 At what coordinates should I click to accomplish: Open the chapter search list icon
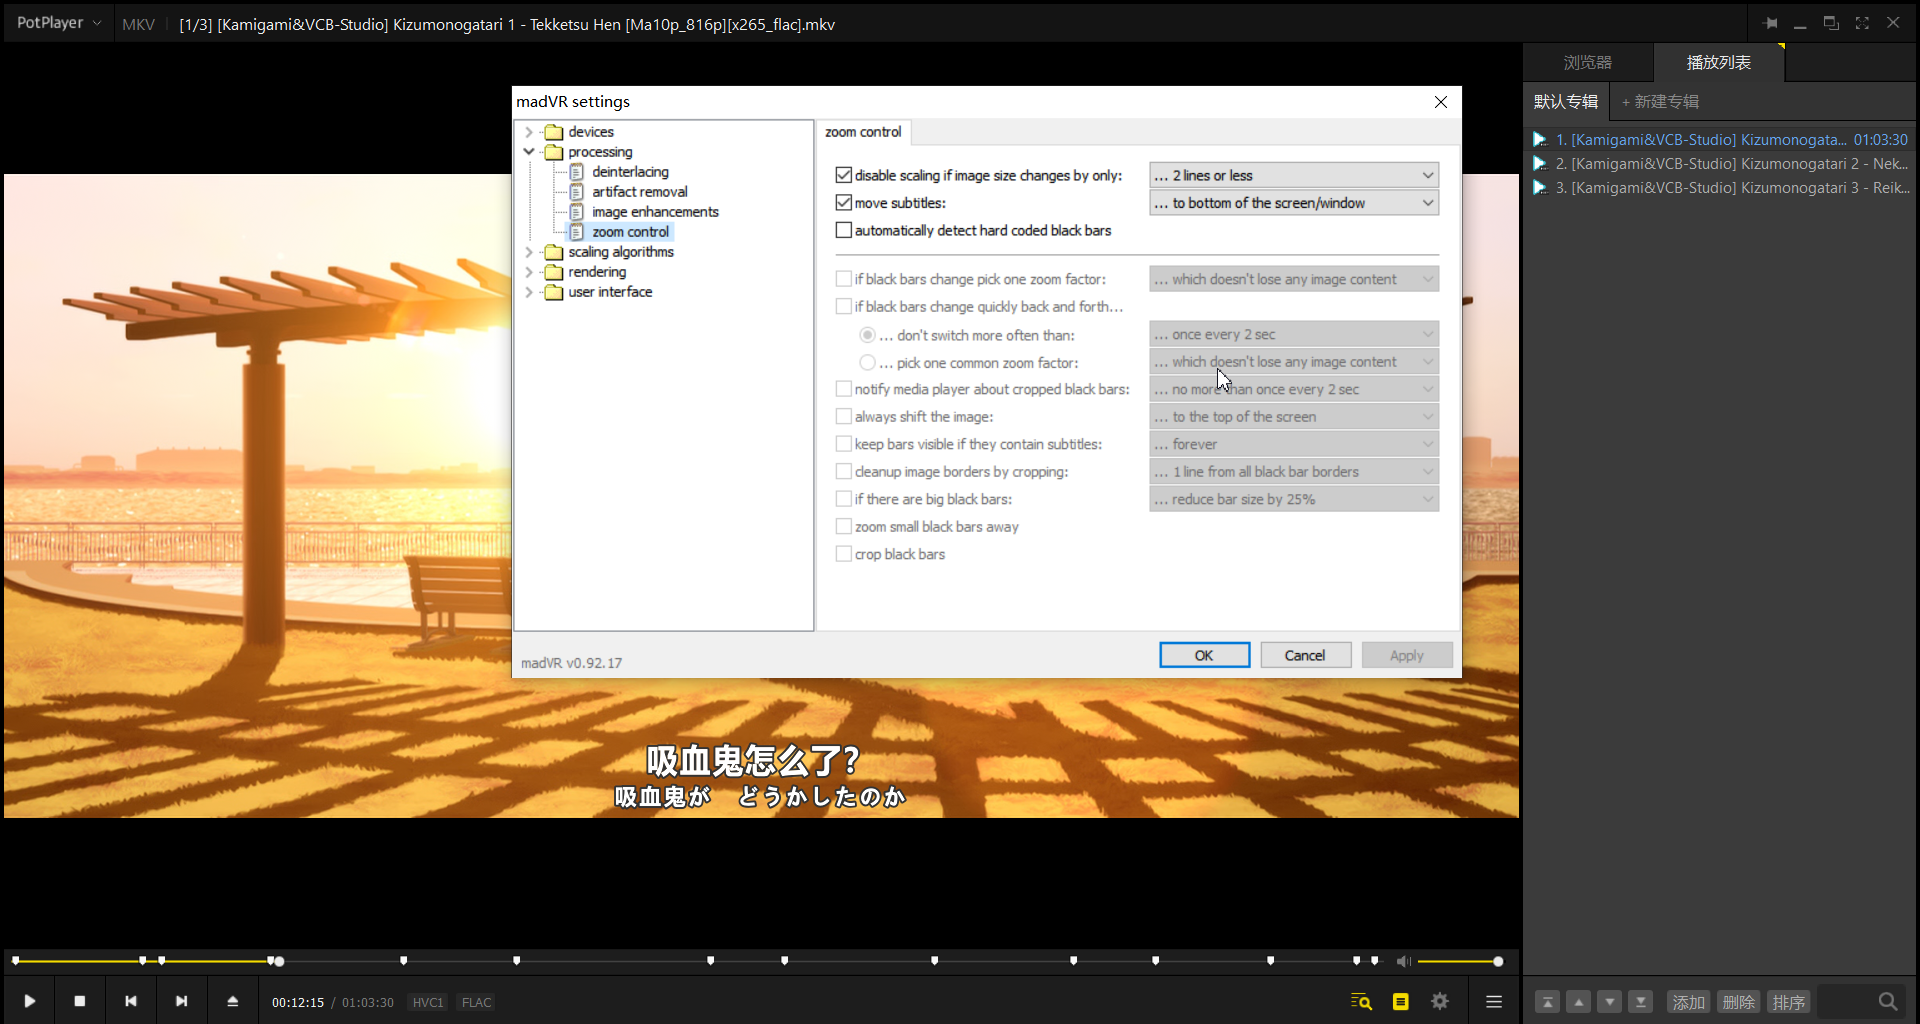1361,1001
